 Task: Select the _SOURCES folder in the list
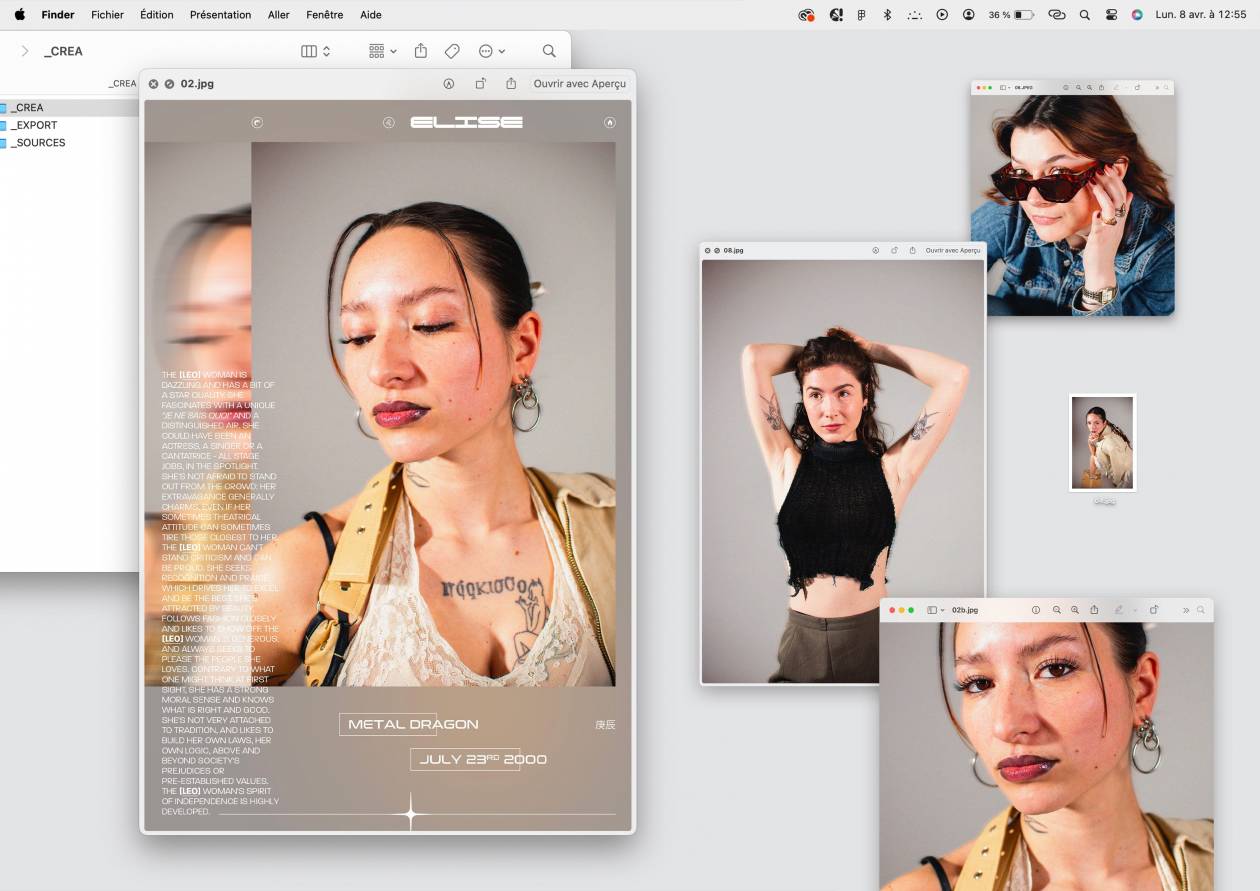[x=38, y=143]
